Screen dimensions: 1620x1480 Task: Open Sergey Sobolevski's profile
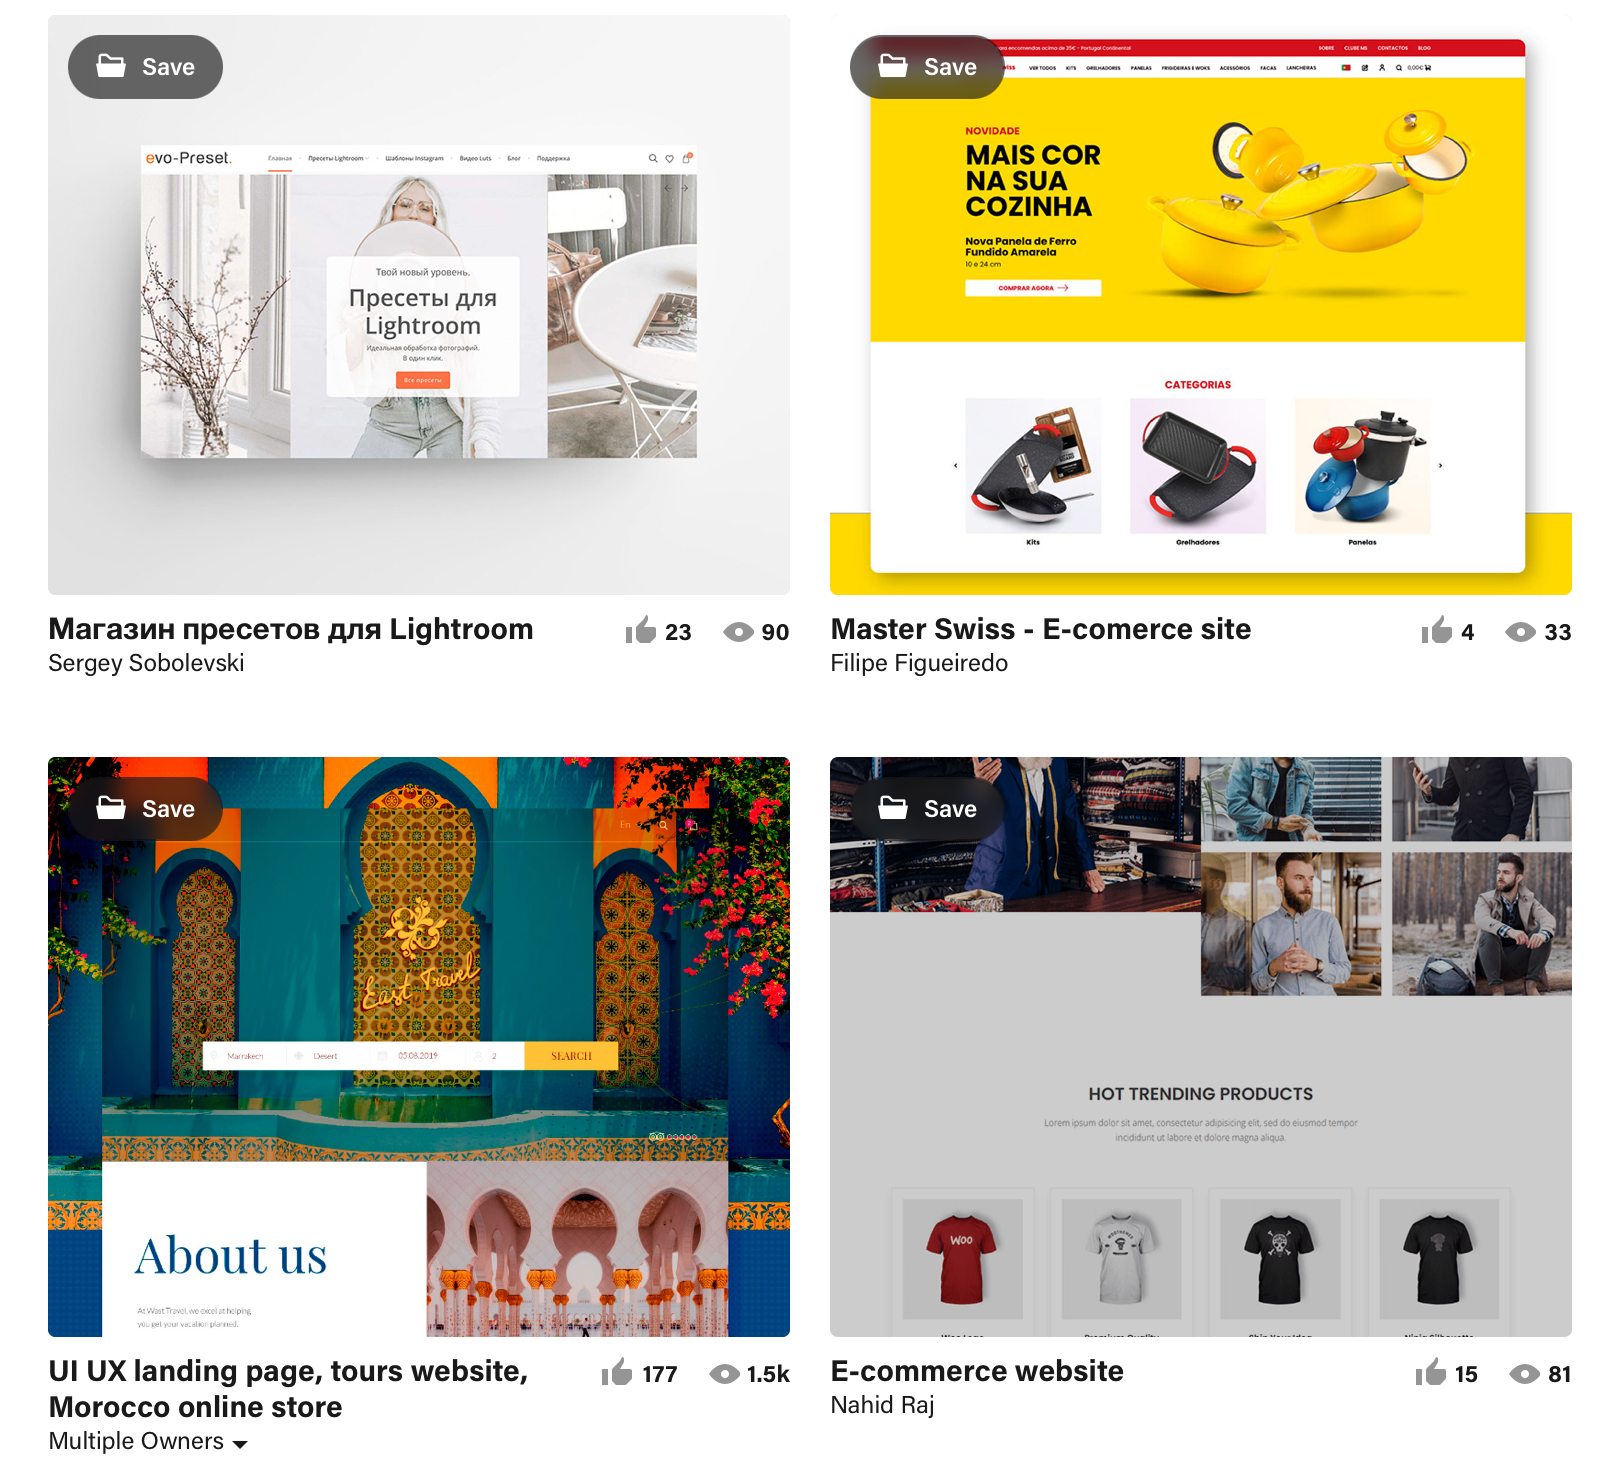146,663
